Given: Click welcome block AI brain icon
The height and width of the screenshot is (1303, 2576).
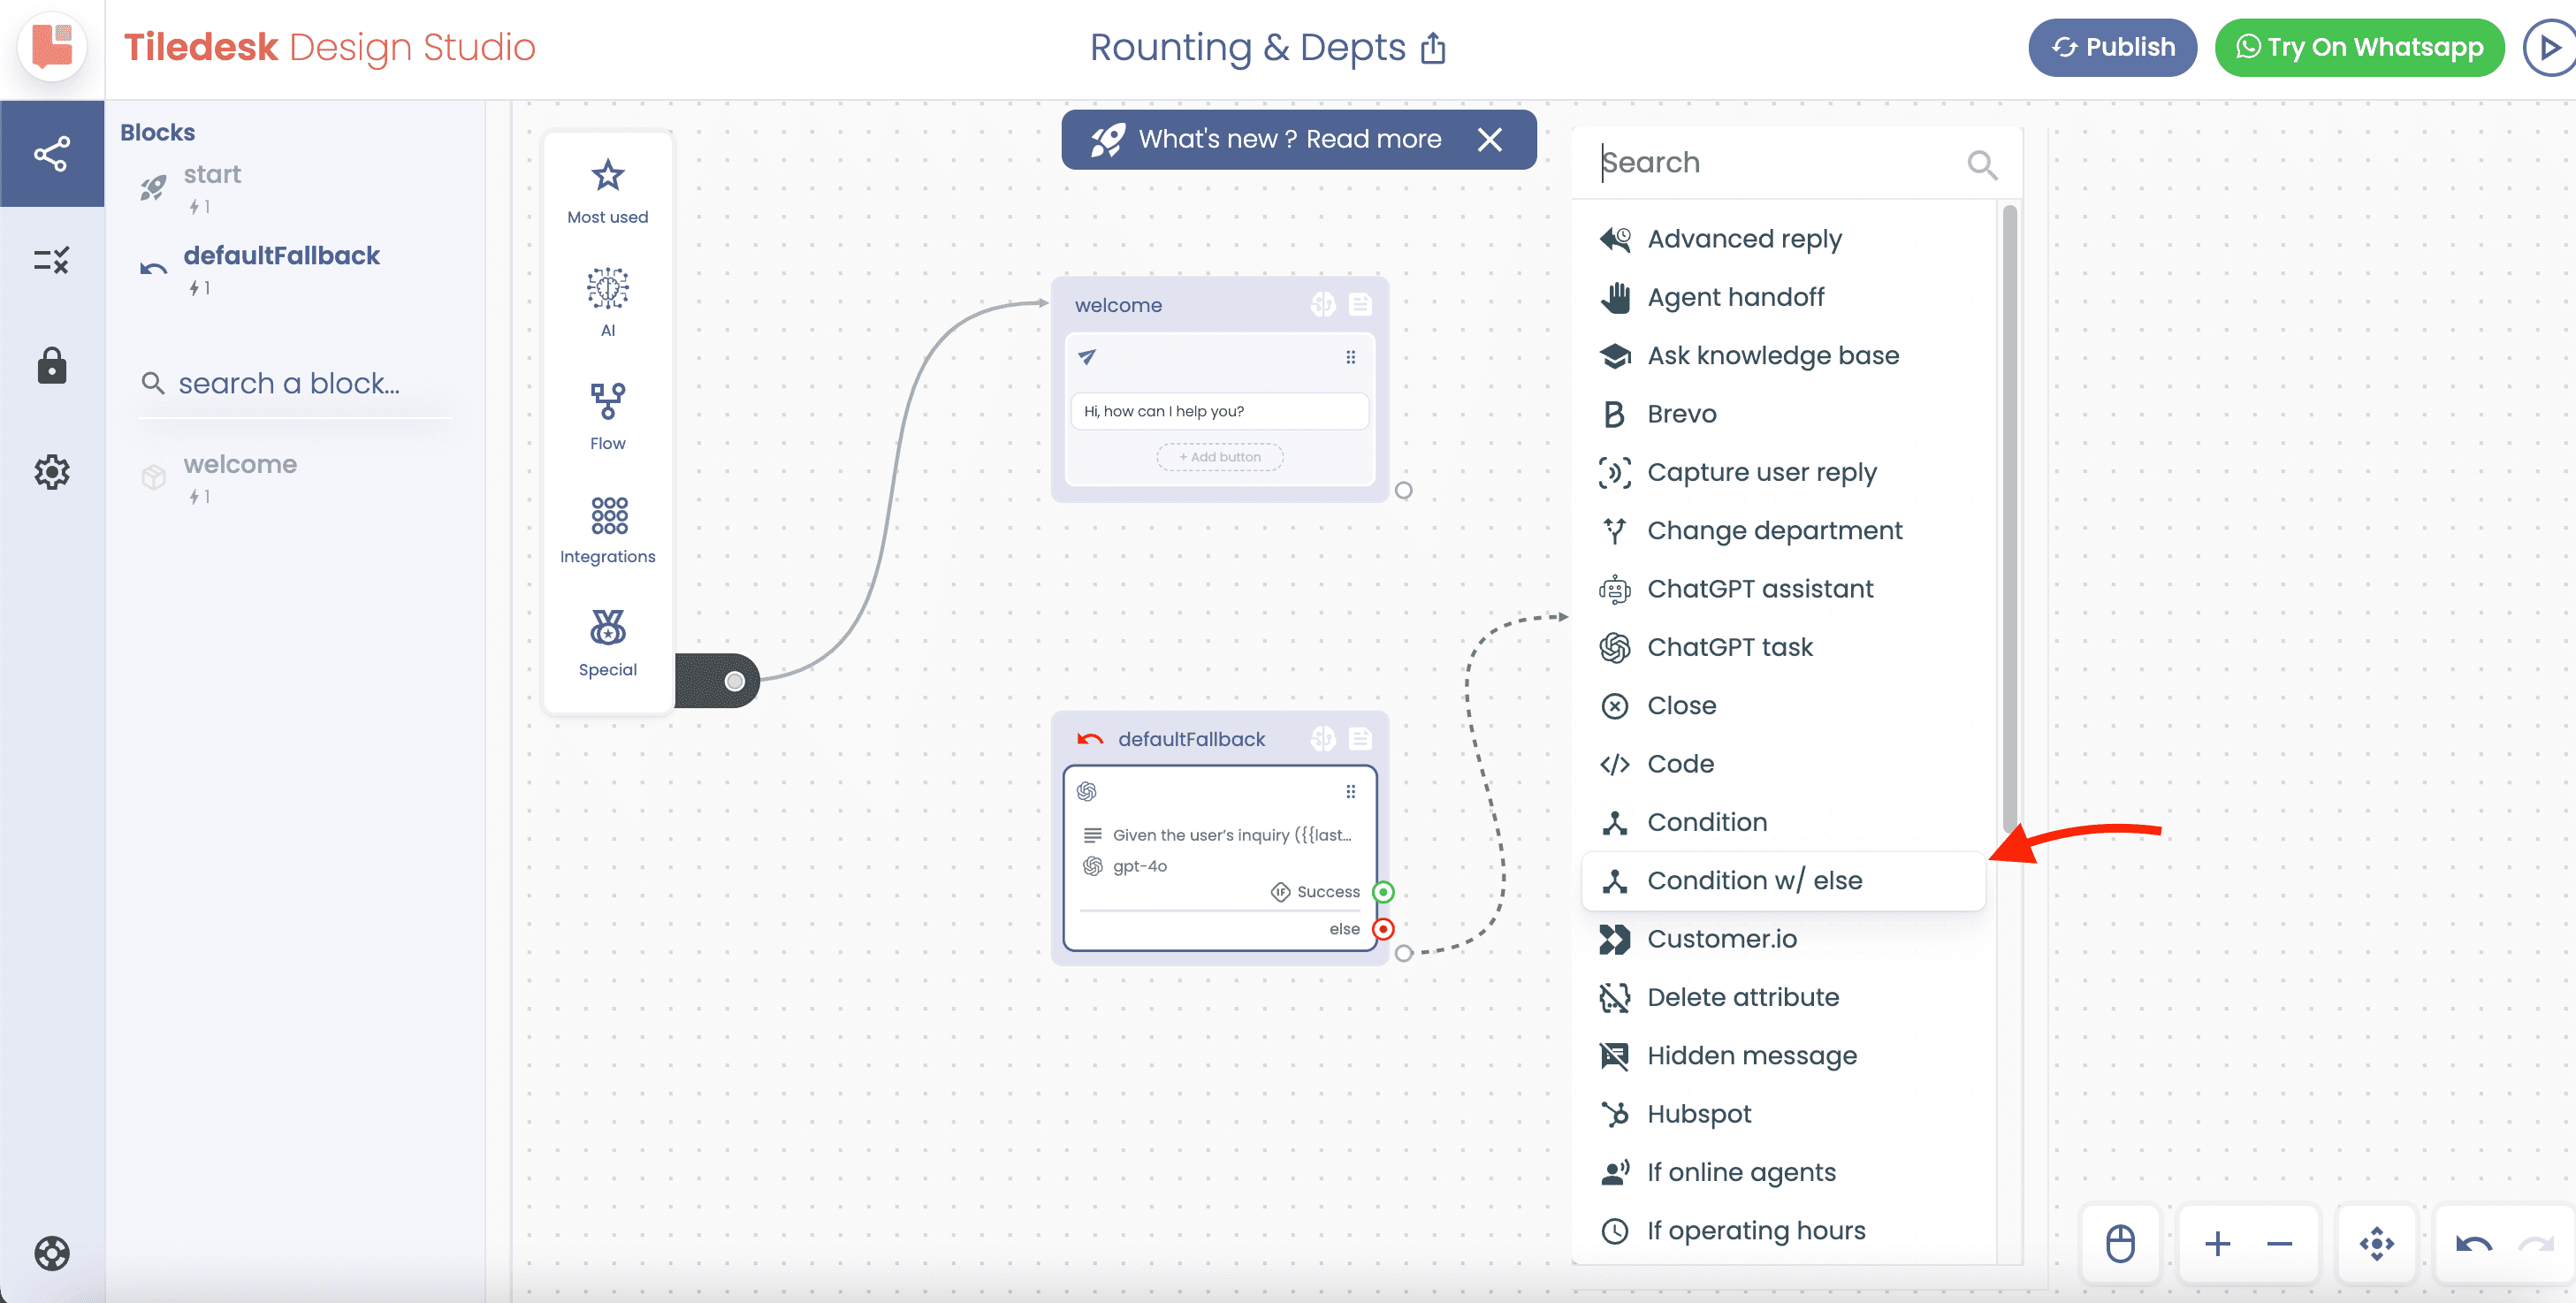Looking at the screenshot, I should 1323,304.
